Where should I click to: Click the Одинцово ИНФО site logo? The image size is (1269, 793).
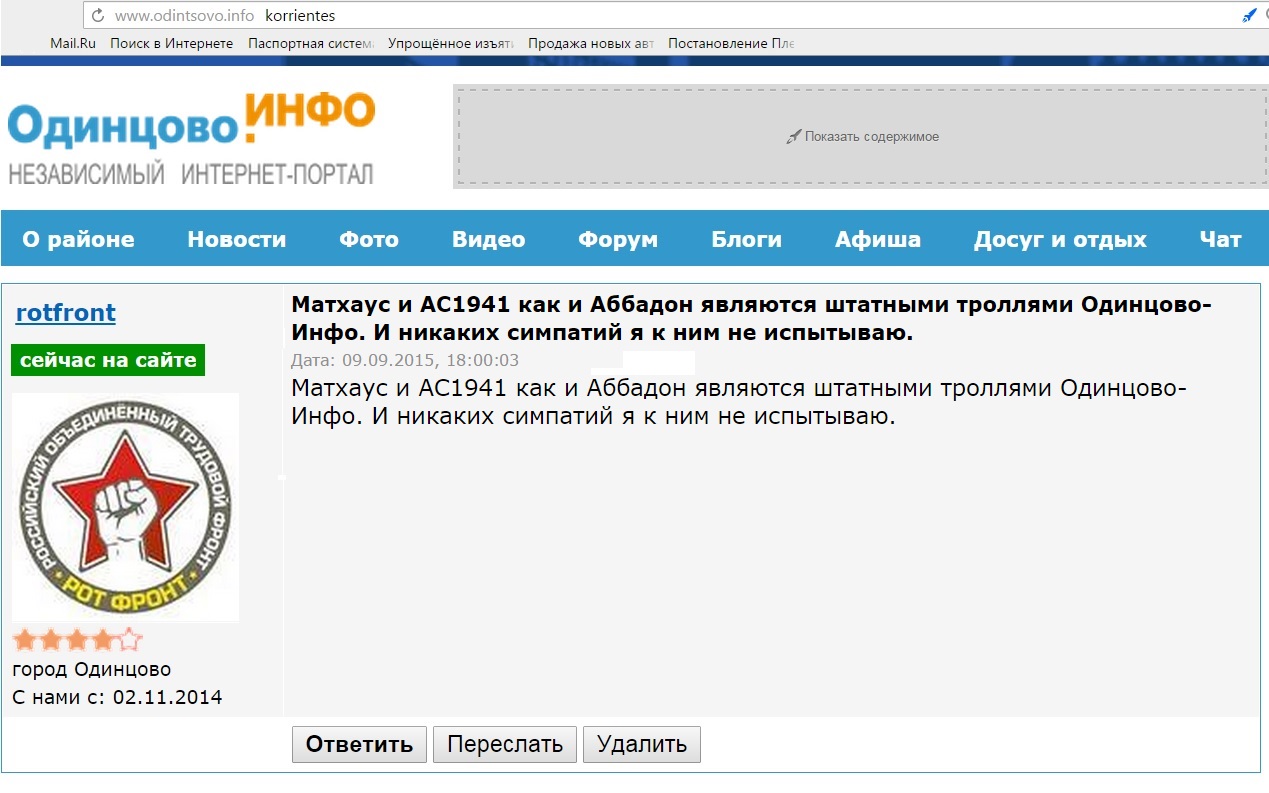click(191, 137)
